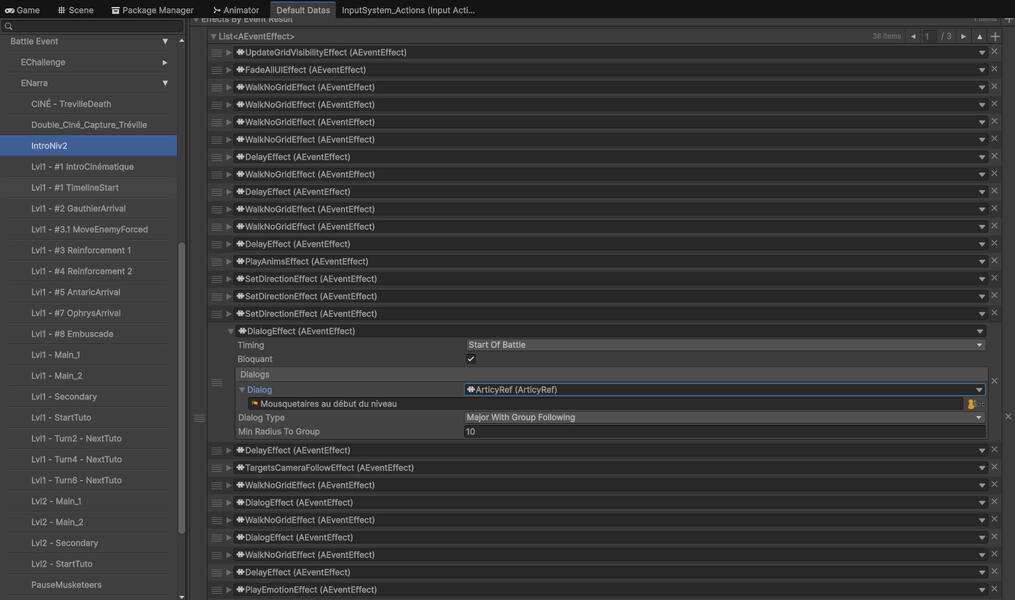Switch to the Animator tab
This screenshot has height=600, width=1015.
[x=236, y=10]
